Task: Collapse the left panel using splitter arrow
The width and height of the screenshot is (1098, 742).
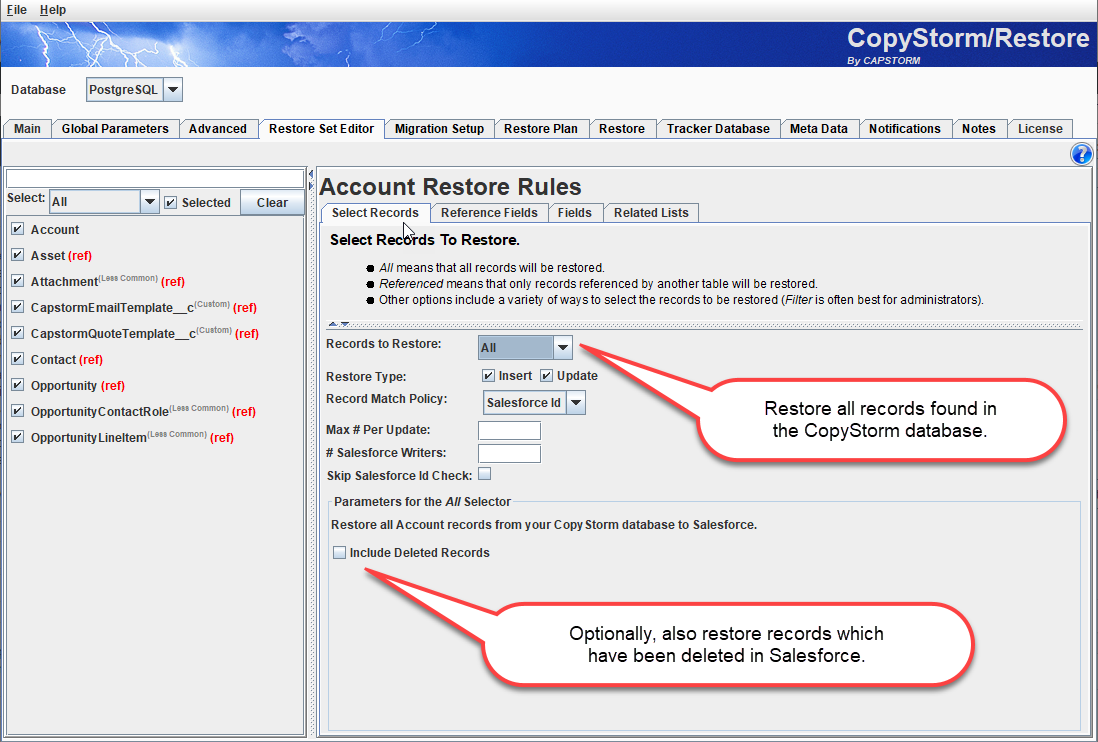Action: point(310,174)
